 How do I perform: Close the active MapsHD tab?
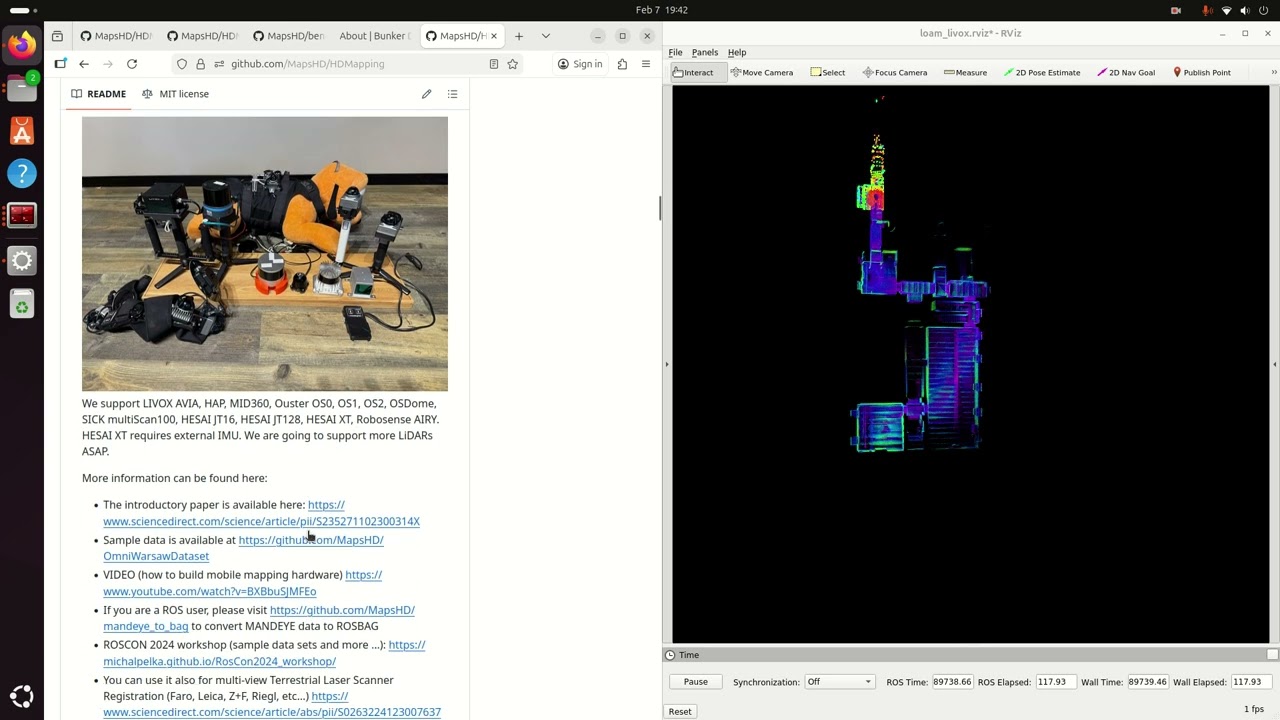pyautogui.click(x=494, y=36)
